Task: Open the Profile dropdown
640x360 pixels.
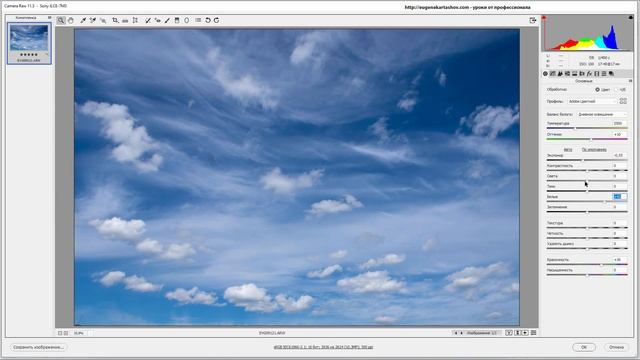Action: click(x=592, y=101)
